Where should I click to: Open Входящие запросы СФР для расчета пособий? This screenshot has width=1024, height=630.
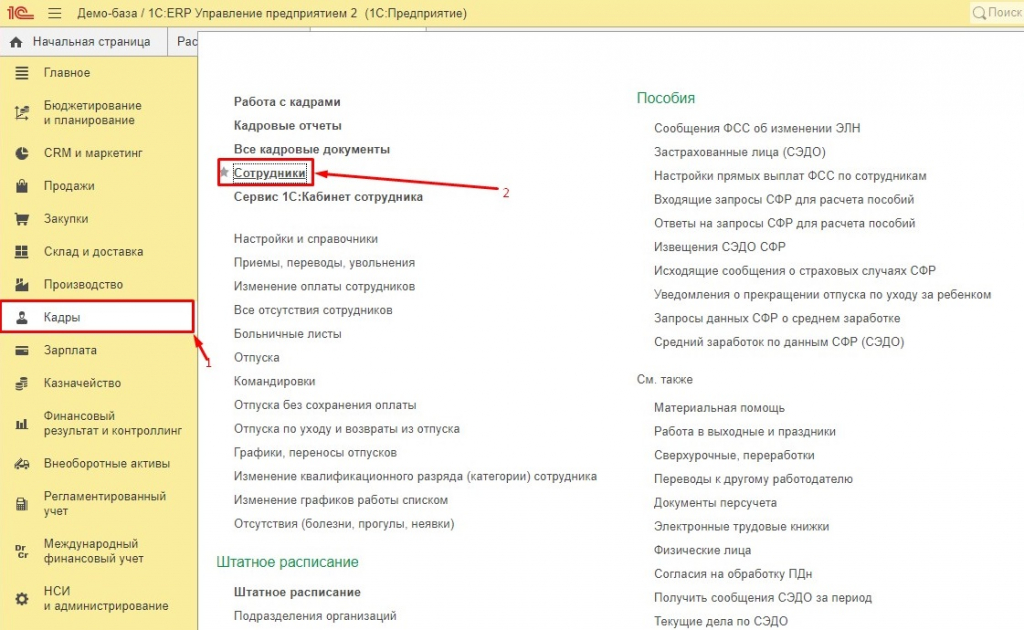[x=784, y=200]
